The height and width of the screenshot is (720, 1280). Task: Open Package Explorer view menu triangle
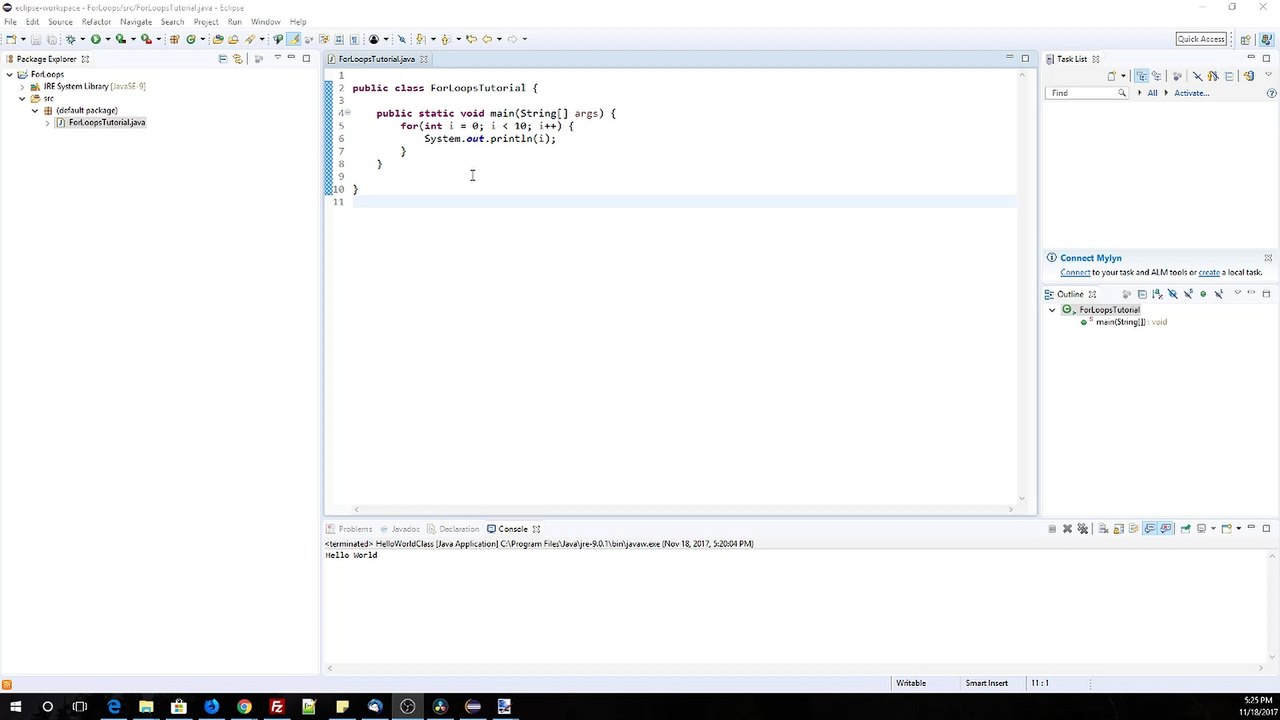(277, 59)
